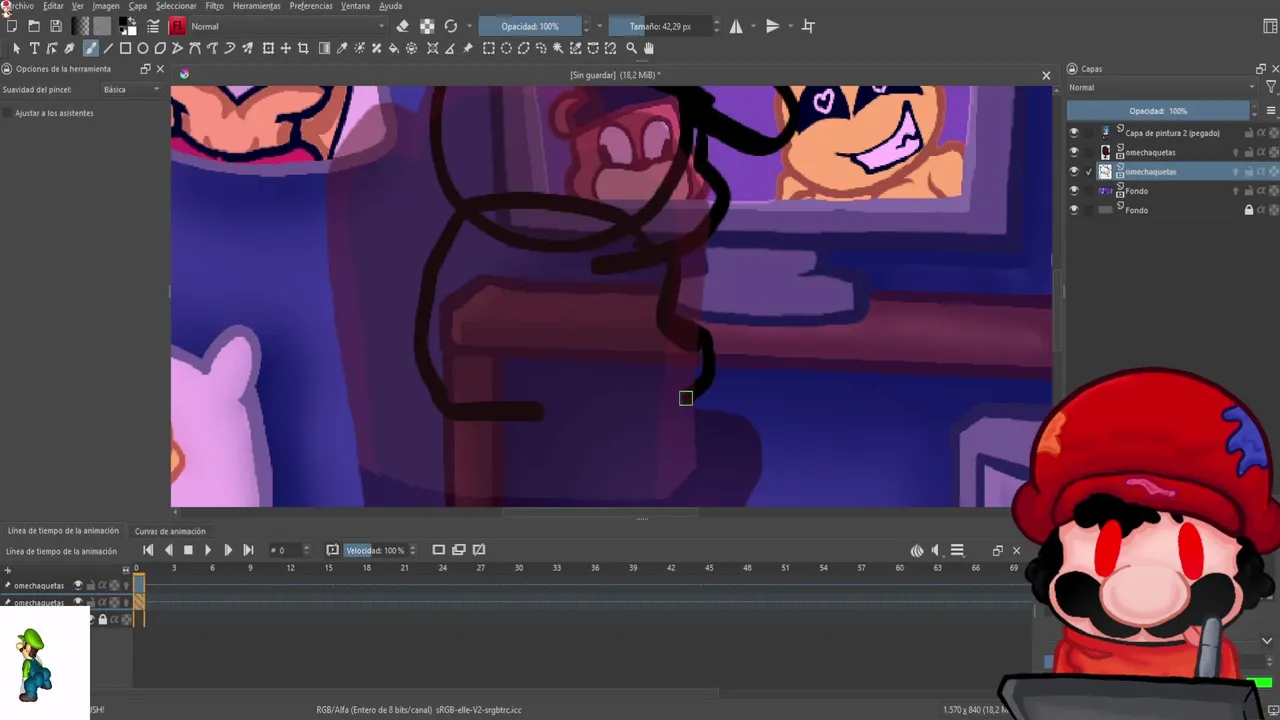Open an existing file with the folder icon
This screenshot has width=1280, height=720.
[x=34, y=26]
